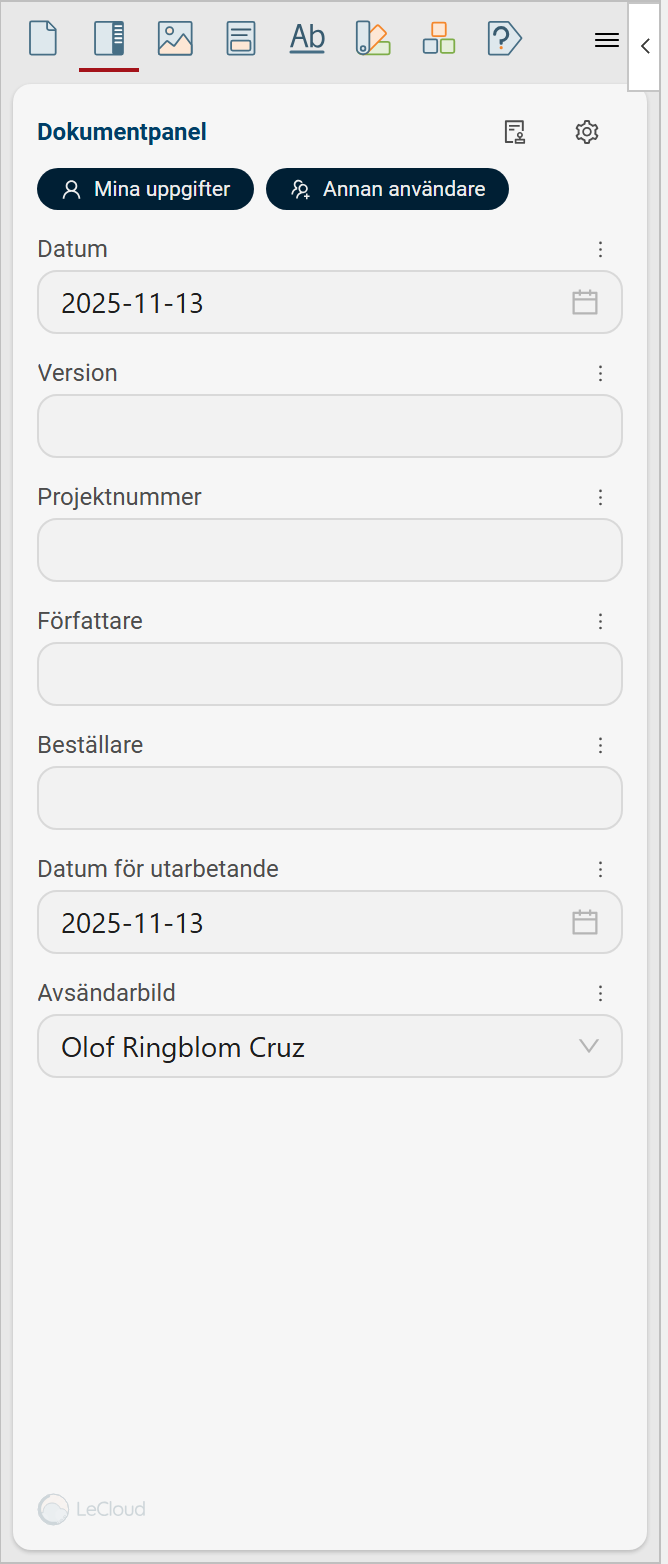Open calendar for Datum för utarbetande
Viewport: 668px width, 1564px height.
pos(585,922)
